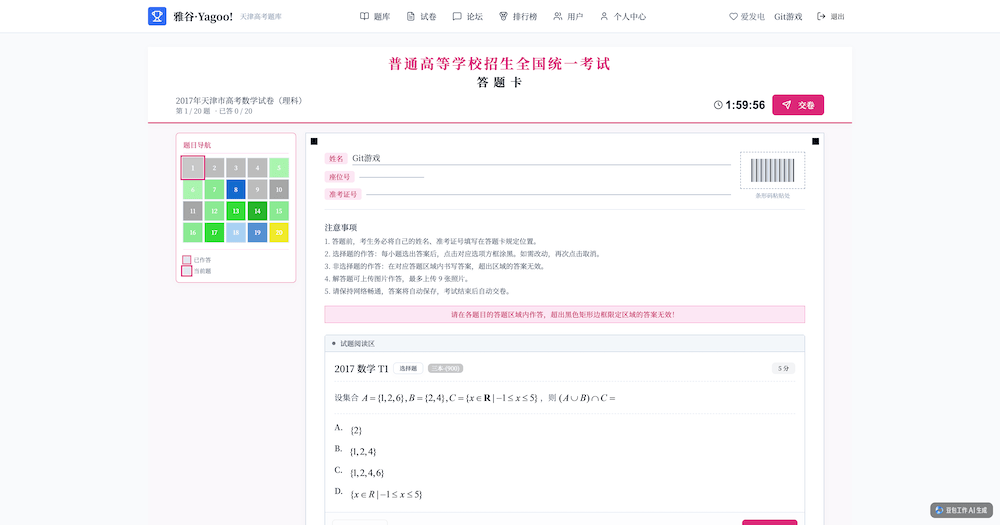Jump to question 4 in navigation
The height and width of the screenshot is (525, 1000).
(258, 168)
